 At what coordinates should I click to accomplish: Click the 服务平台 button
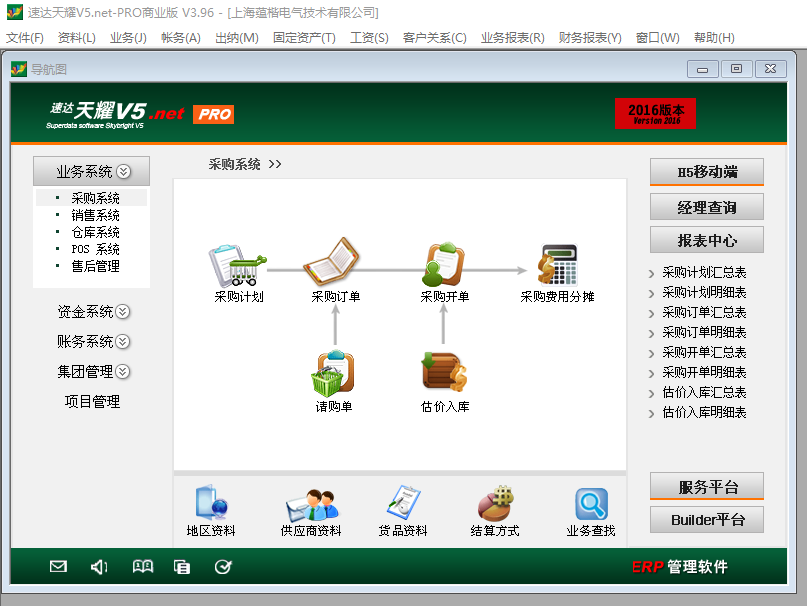pyautogui.click(x=707, y=486)
